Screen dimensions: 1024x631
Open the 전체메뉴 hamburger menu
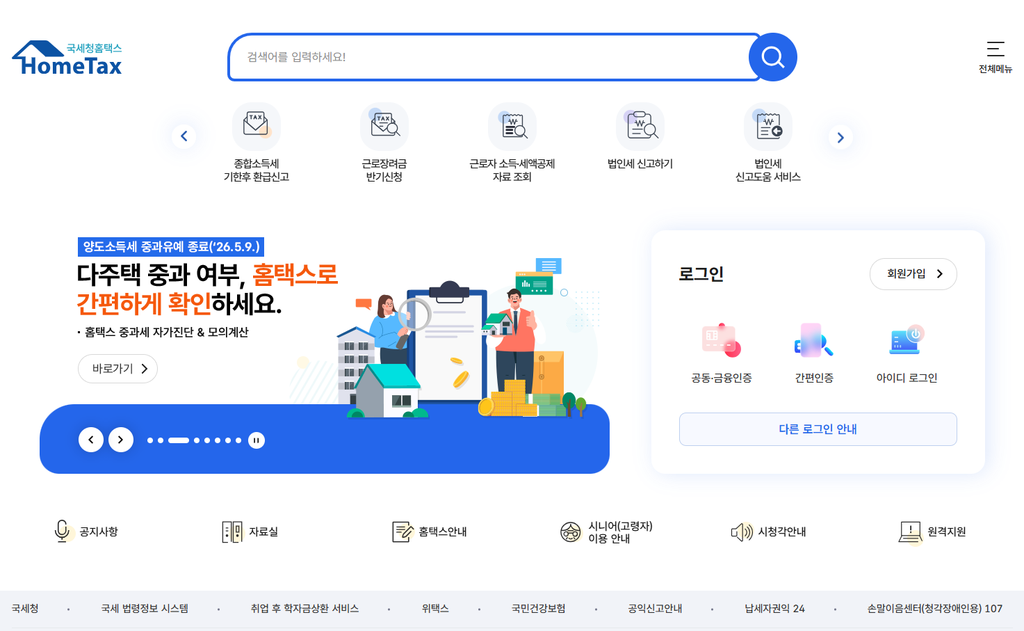(995, 57)
